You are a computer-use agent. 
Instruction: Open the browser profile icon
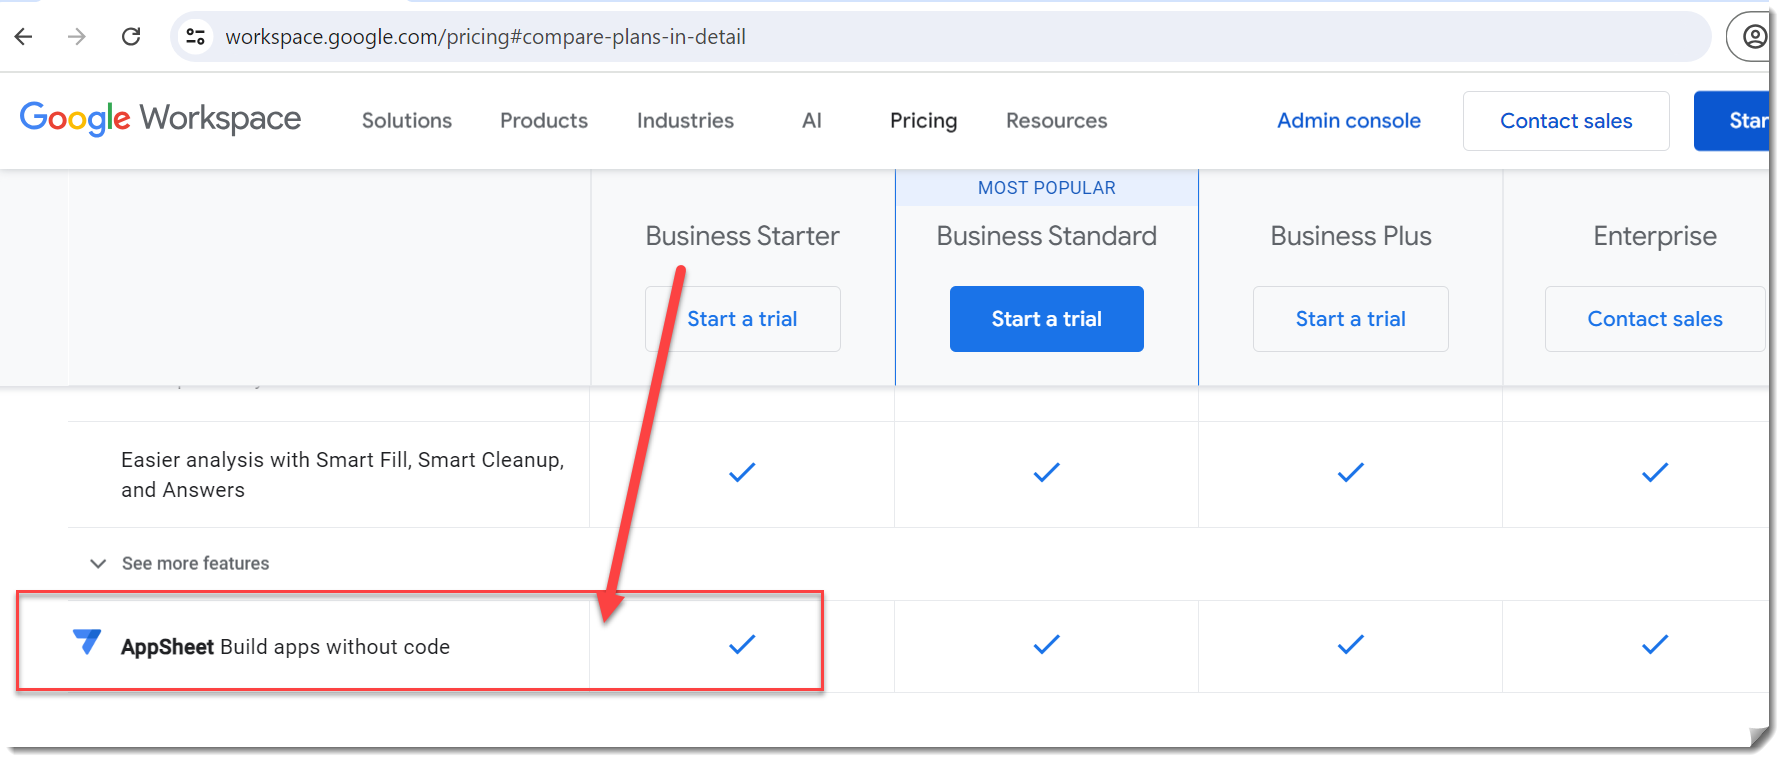[1754, 37]
